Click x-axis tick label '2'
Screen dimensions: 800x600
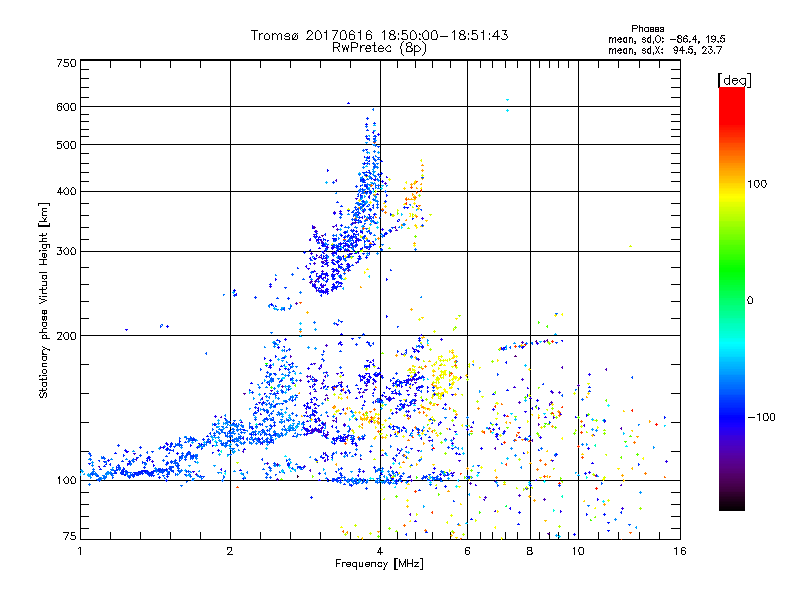click(230, 551)
